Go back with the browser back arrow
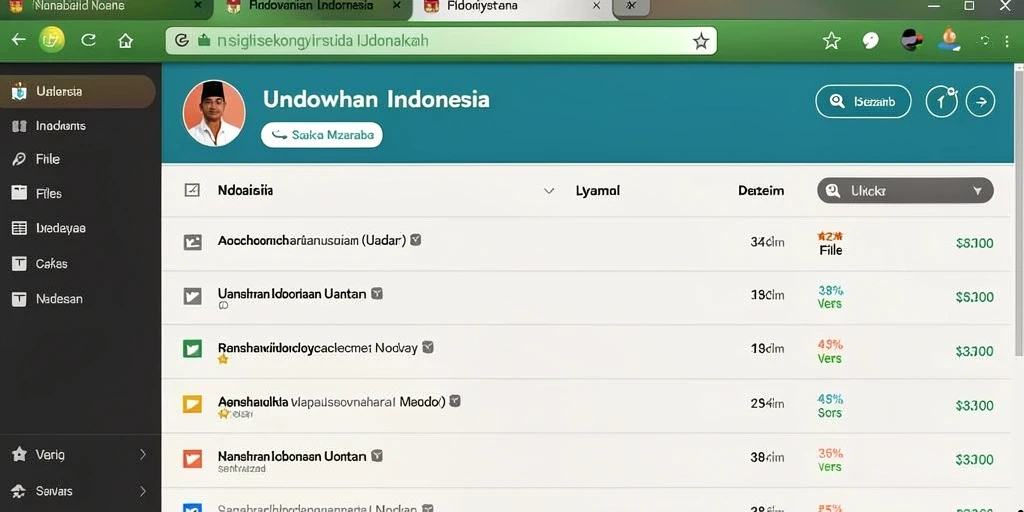The image size is (1024, 512). (19, 40)
